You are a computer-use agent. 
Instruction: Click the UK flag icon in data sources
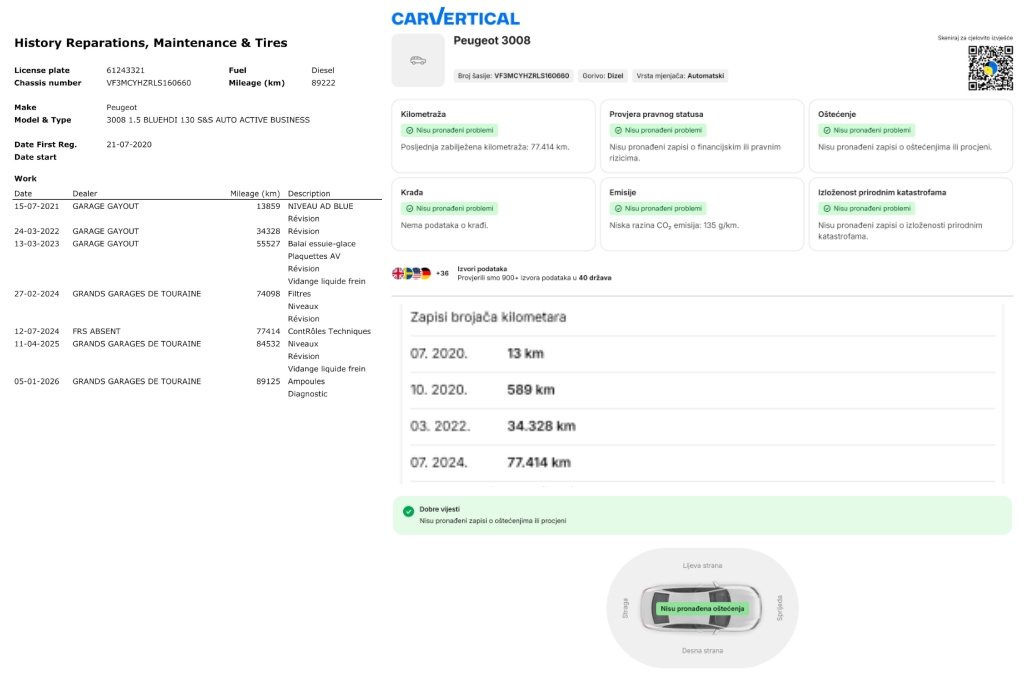tap(398, 273)
